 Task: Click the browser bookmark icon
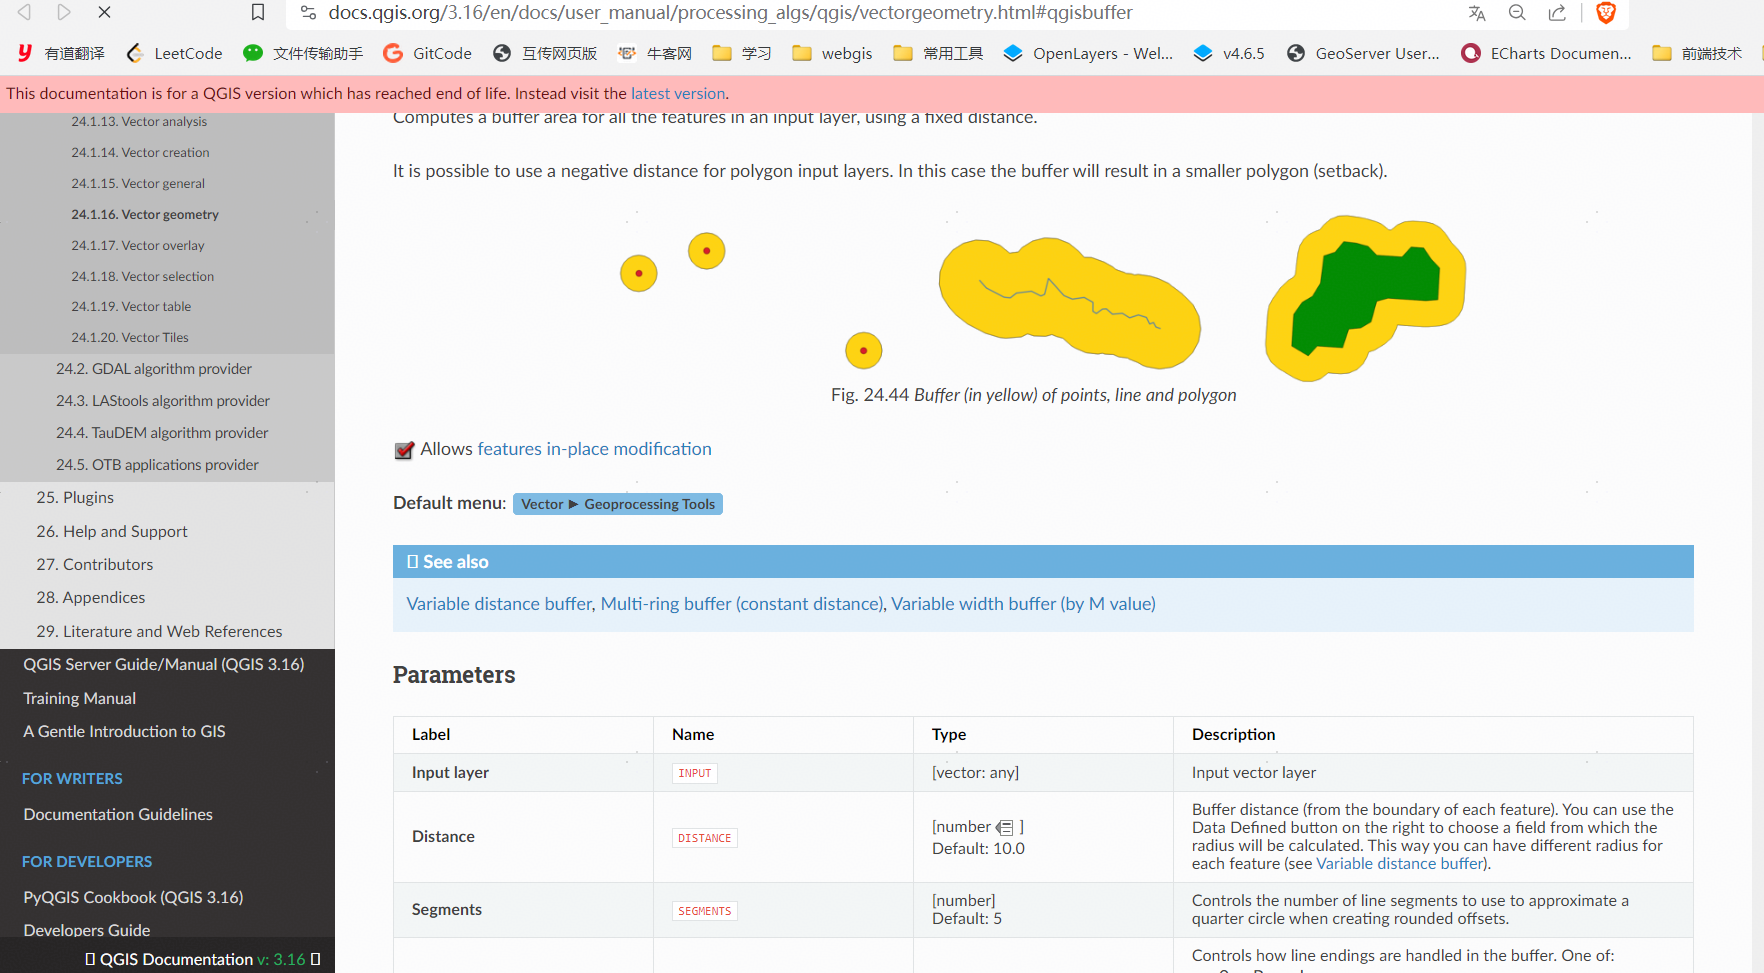(258, 13)
